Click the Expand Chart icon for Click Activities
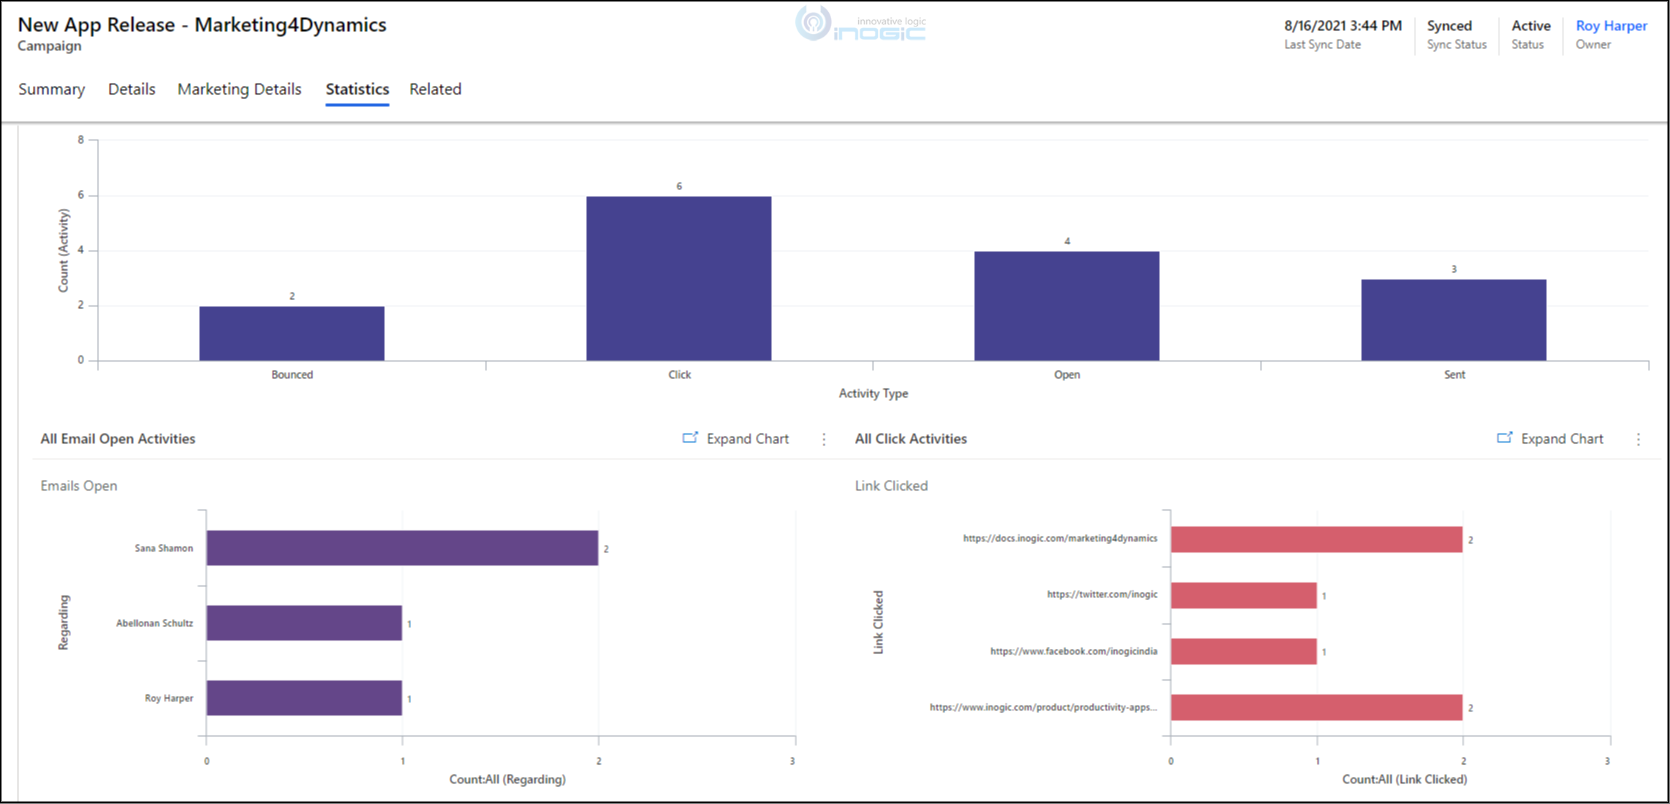 click(1504, 438)
